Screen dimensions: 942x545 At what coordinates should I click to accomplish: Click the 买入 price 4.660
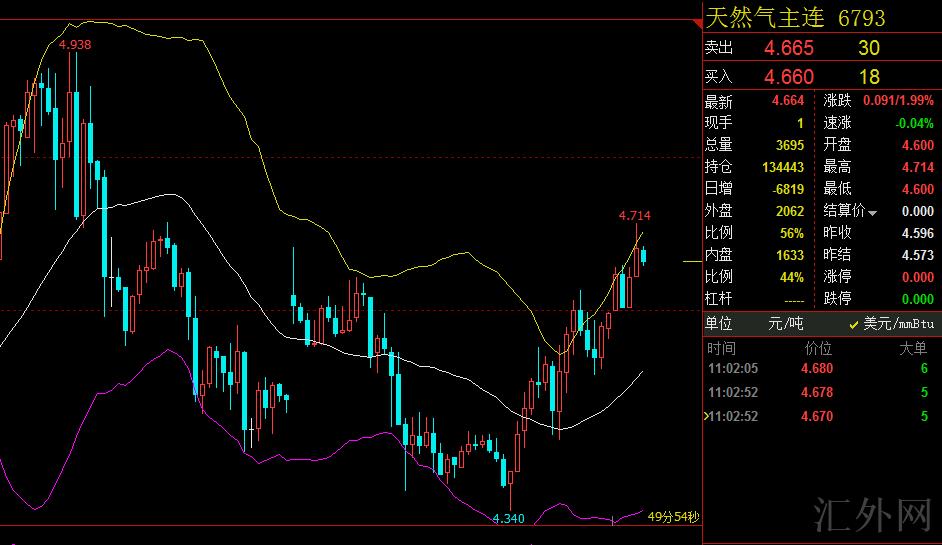[789, 77]
